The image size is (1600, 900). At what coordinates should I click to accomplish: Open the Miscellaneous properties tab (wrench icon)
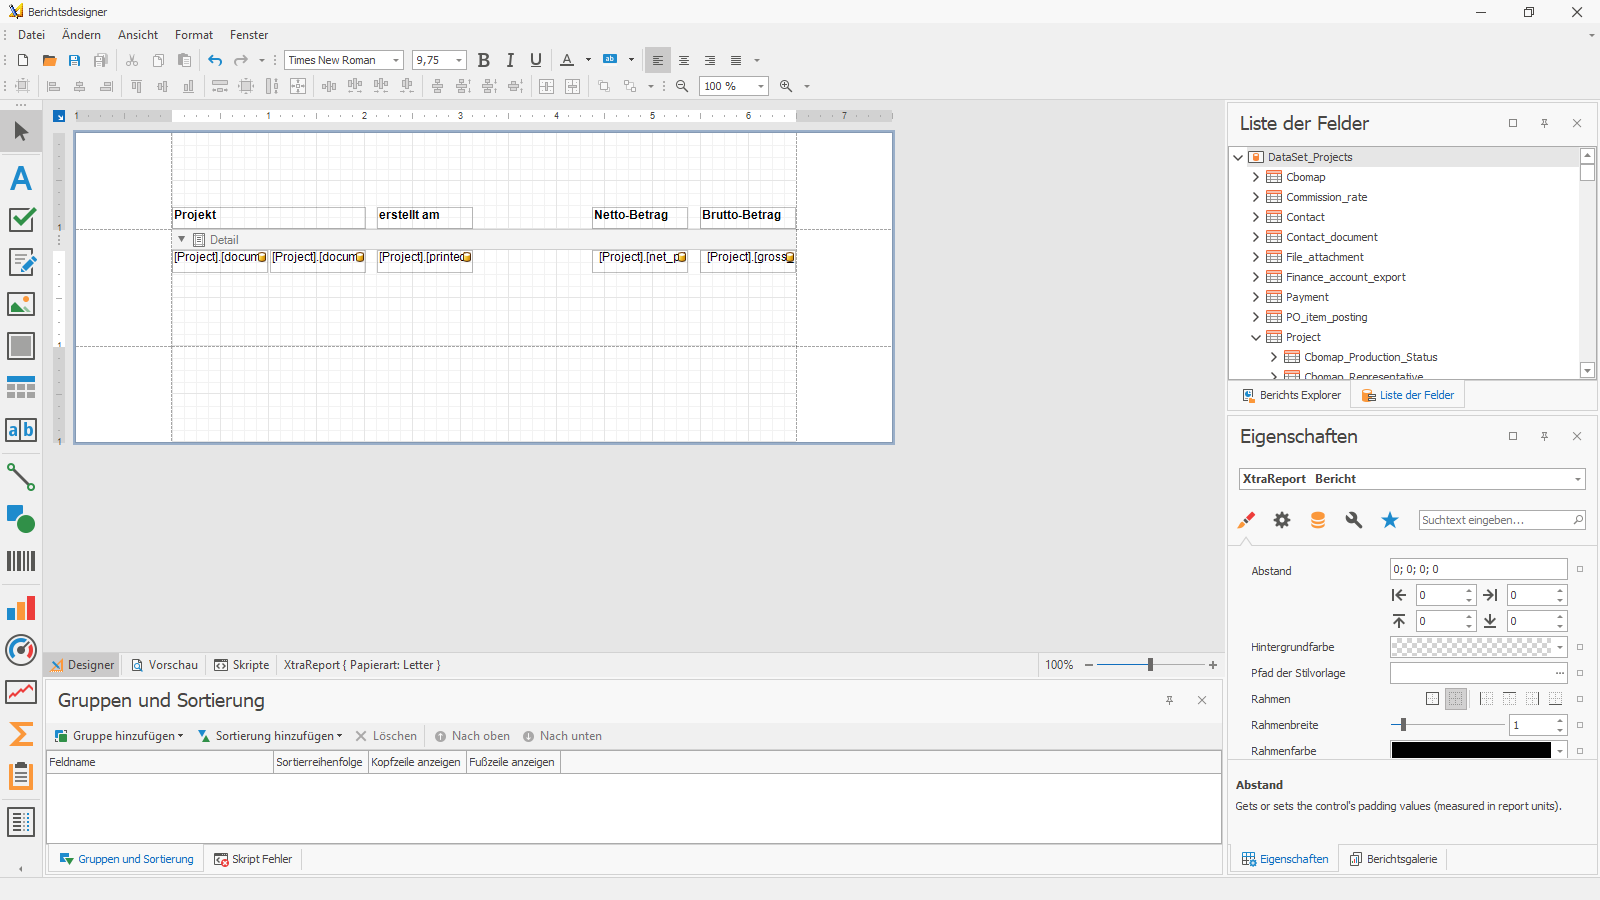[x=1354, y=520]
